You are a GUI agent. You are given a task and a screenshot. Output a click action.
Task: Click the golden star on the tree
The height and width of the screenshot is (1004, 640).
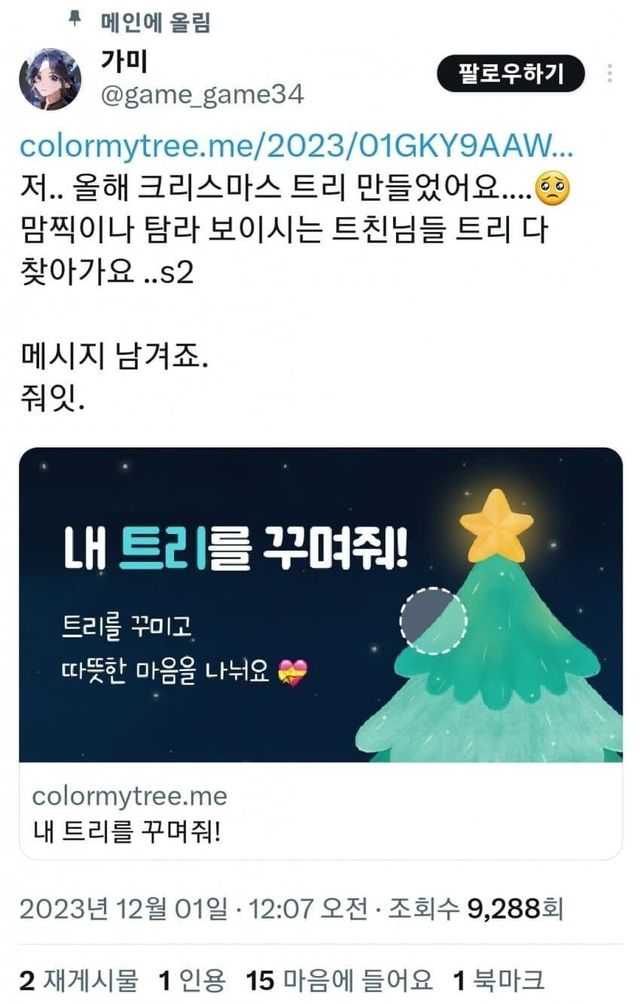click(x=496, y=526)
